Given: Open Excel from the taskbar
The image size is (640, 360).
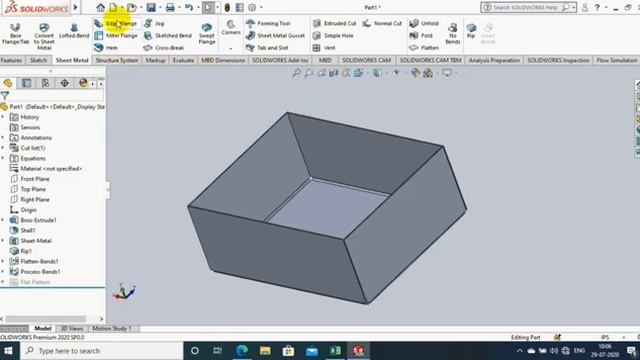Looking at the screenshot, I should pos(336,351).
